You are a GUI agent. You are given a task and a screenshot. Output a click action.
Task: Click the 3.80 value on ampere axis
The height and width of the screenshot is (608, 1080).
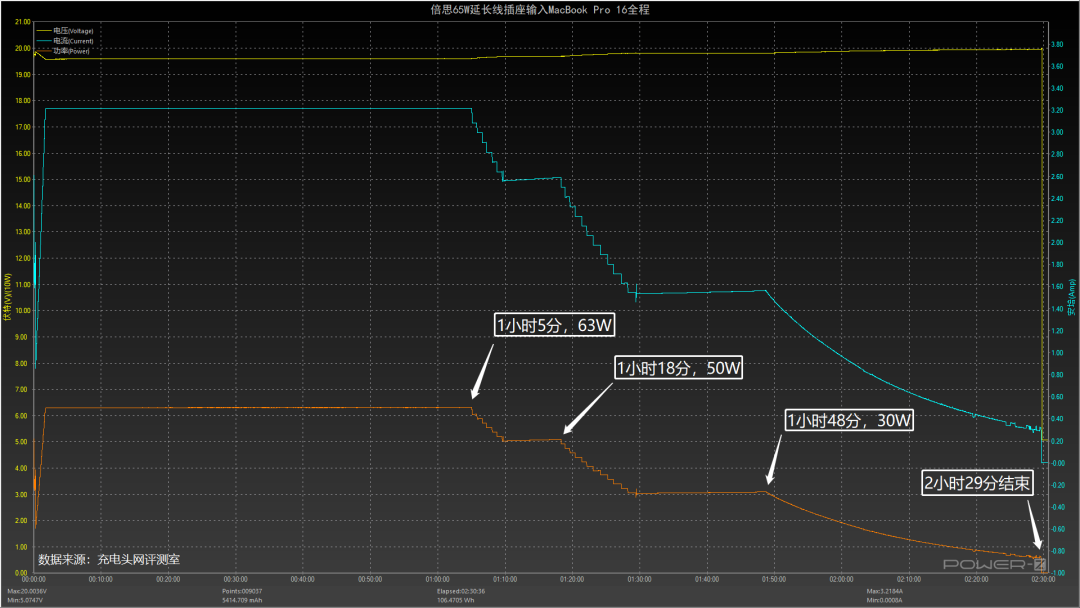1057,44
